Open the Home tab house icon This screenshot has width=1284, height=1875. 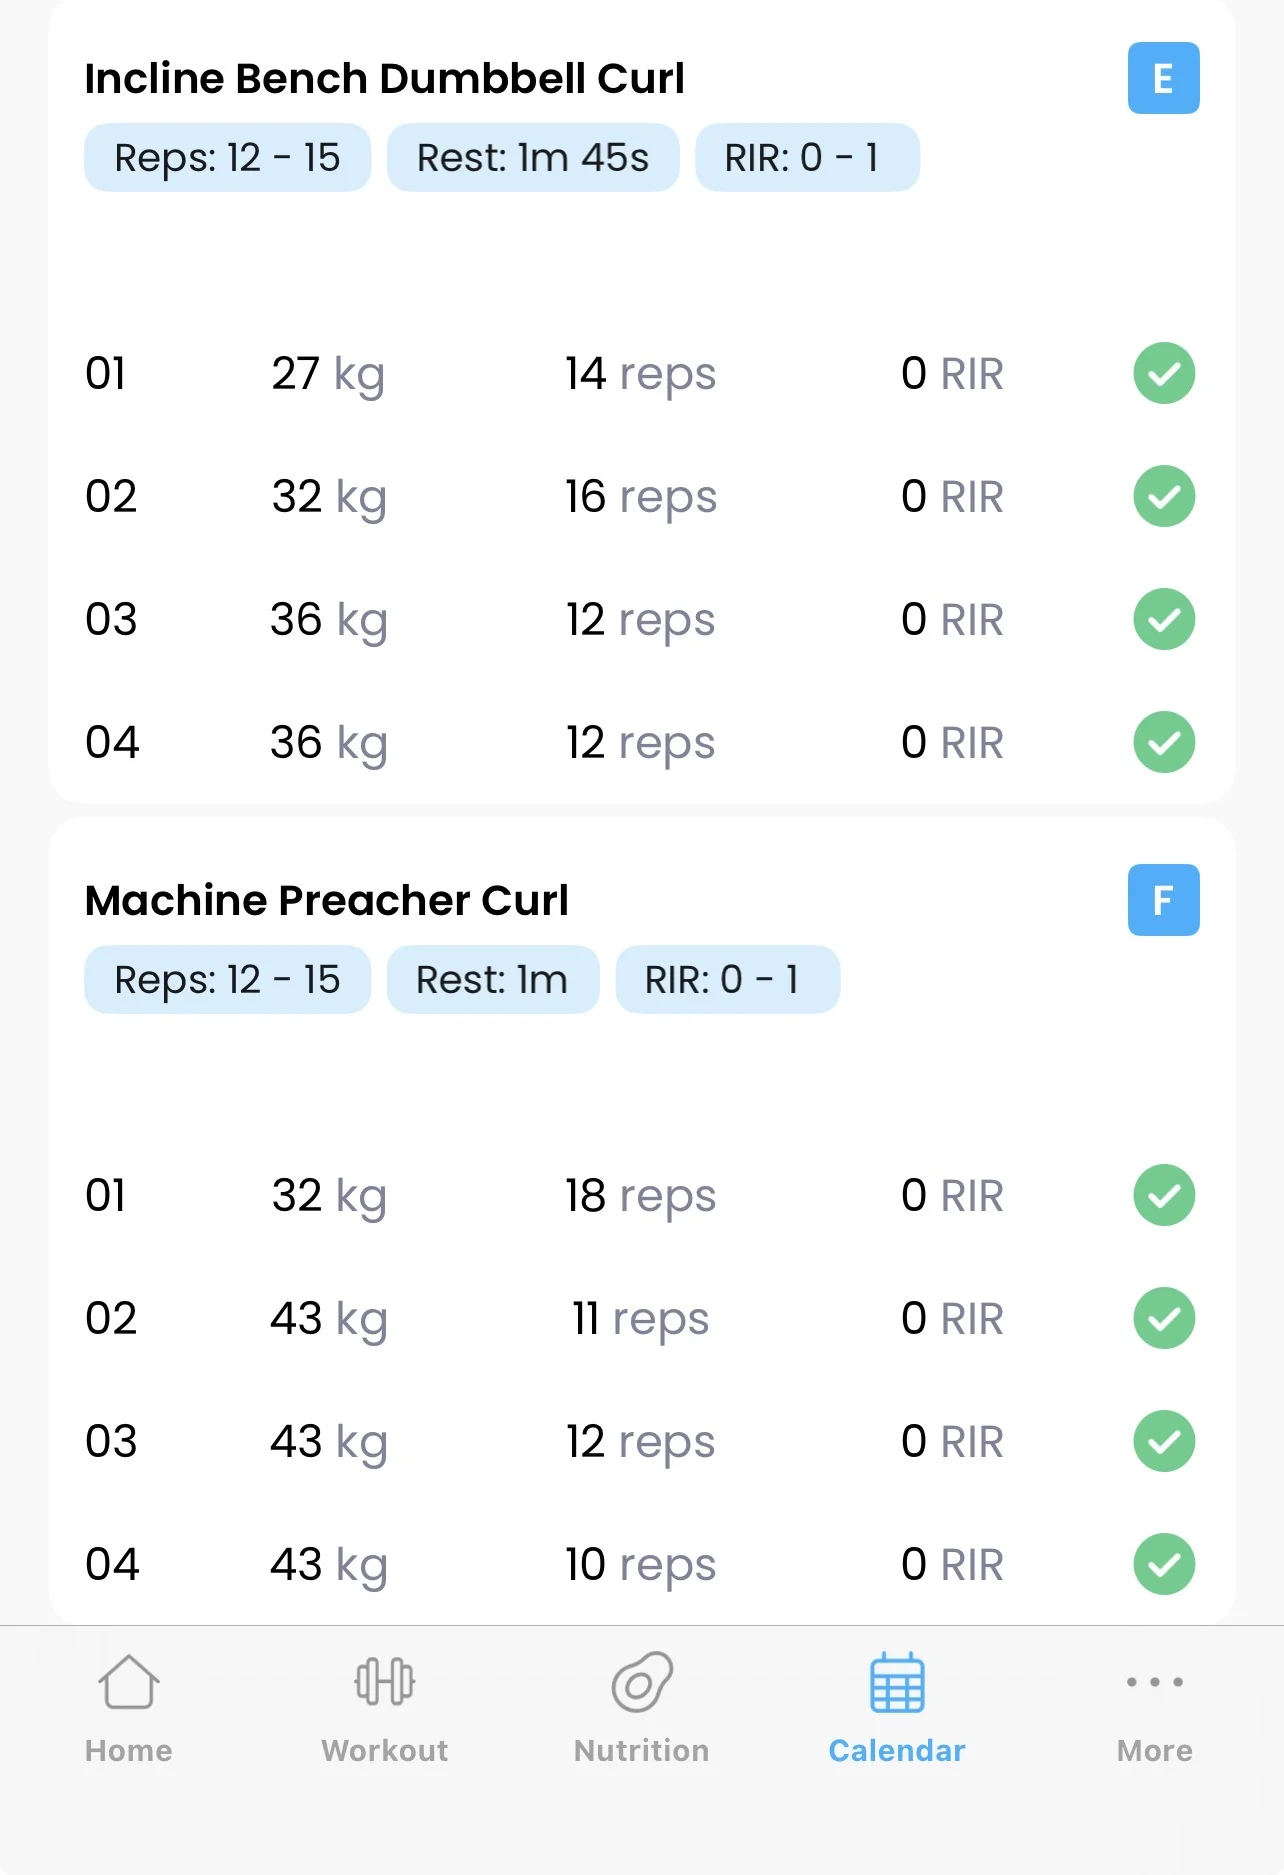tap(129, 1683)
